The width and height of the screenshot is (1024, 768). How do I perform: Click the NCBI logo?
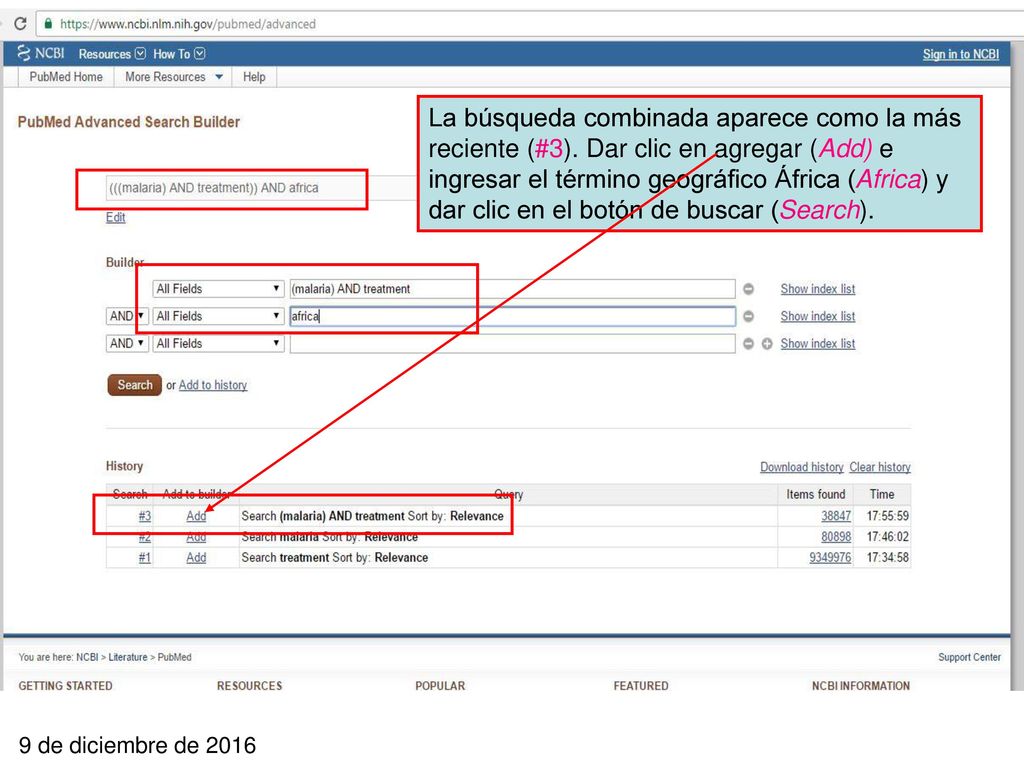coord(40,54)
